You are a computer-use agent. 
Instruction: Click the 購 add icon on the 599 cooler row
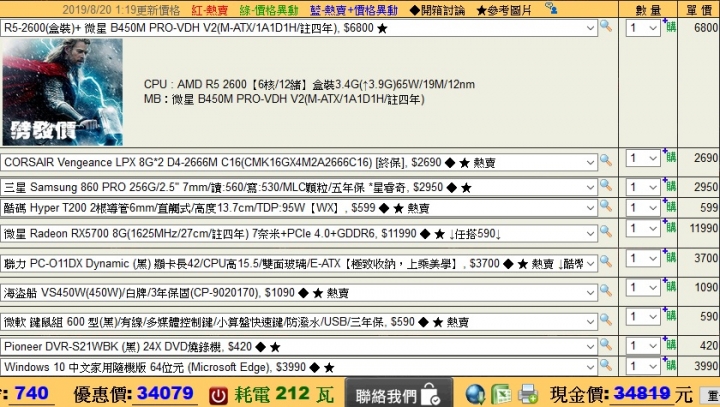coord(669,206)
